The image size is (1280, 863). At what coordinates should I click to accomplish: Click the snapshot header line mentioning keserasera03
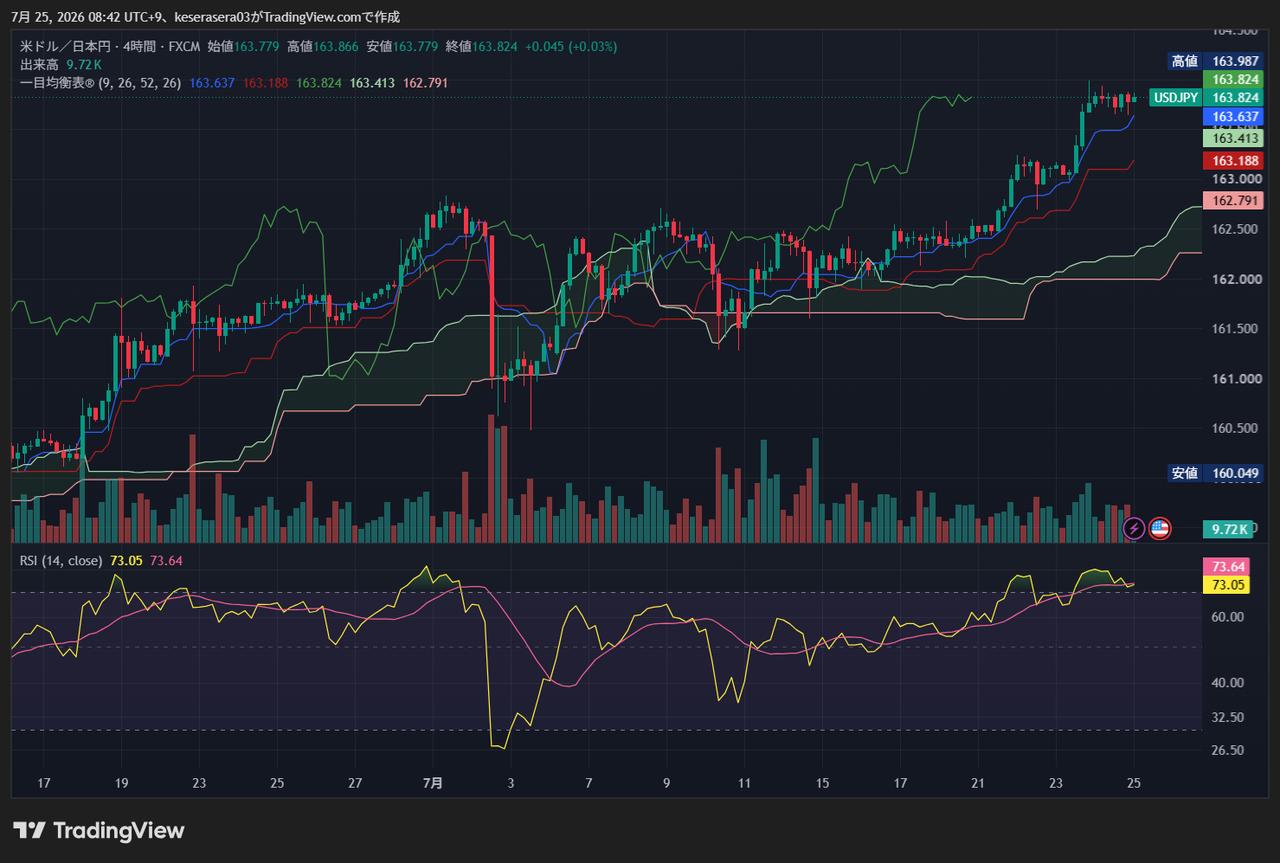click(205, 17)
